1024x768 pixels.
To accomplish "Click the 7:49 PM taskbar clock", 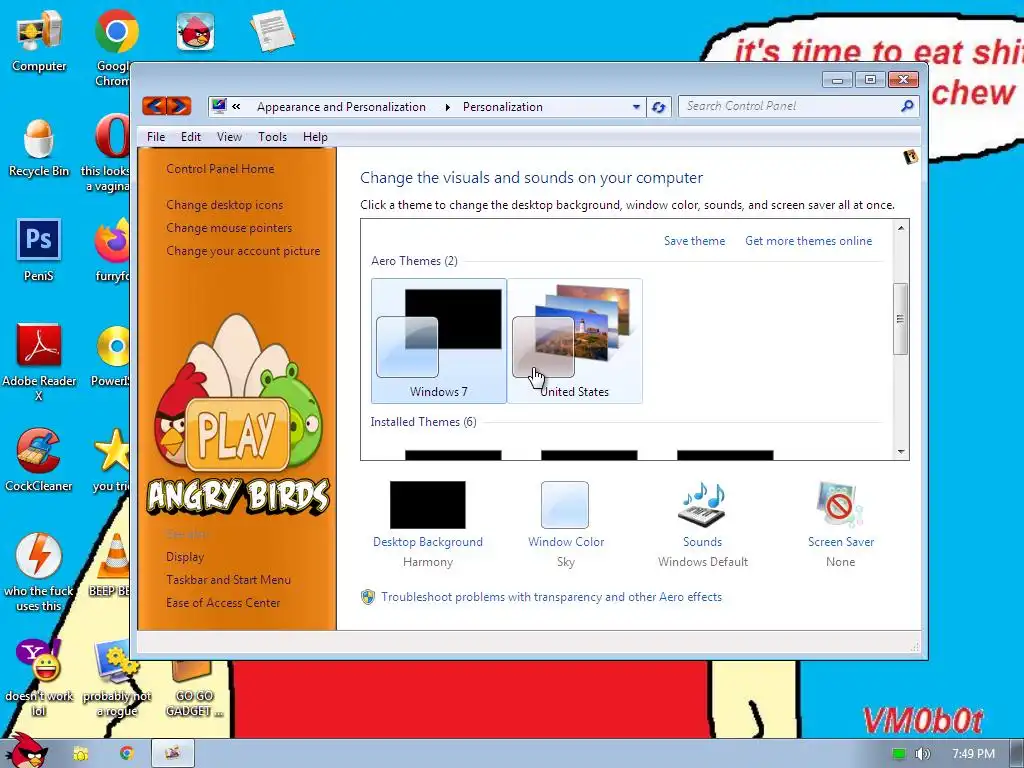I will pos(973,754).
